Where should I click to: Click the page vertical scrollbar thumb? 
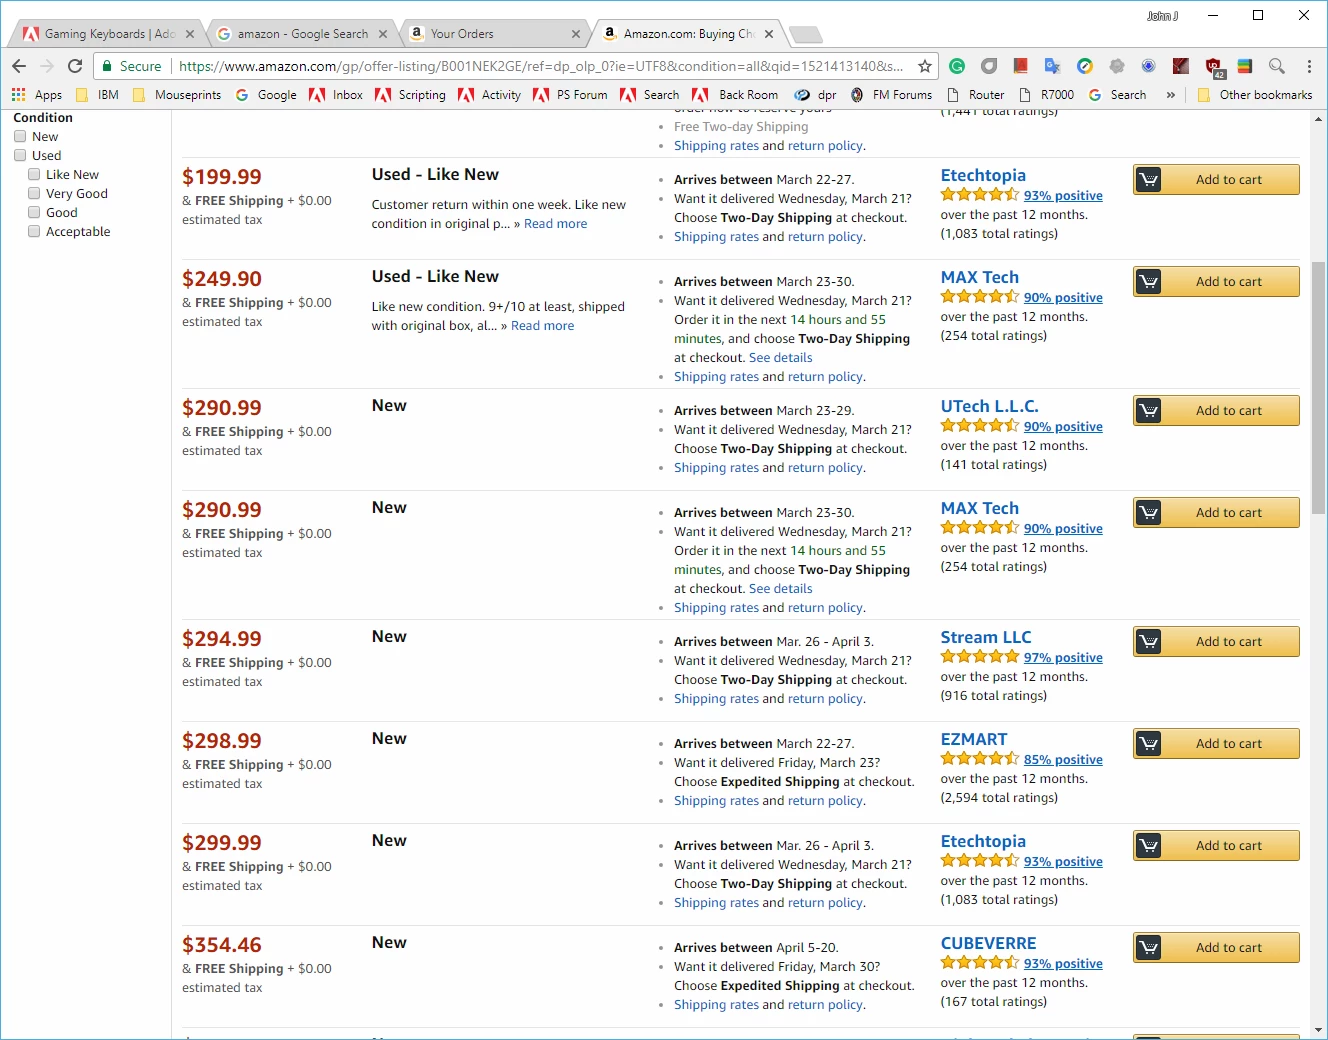pos(1318,387)
